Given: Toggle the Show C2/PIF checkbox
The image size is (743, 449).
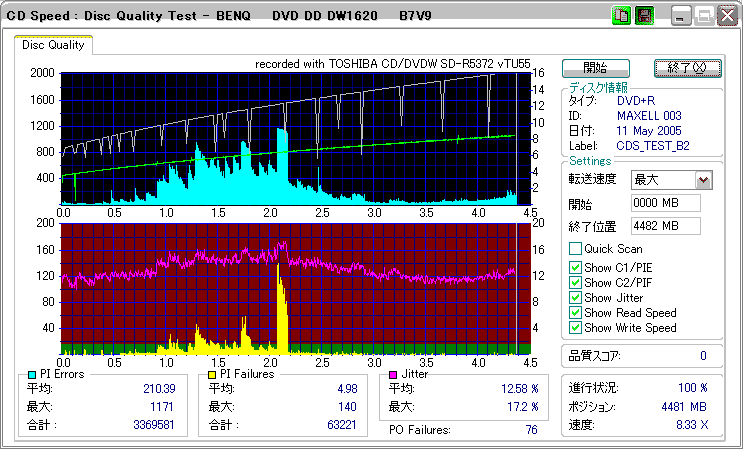Looking at the screenshot, I should (575, 283).
